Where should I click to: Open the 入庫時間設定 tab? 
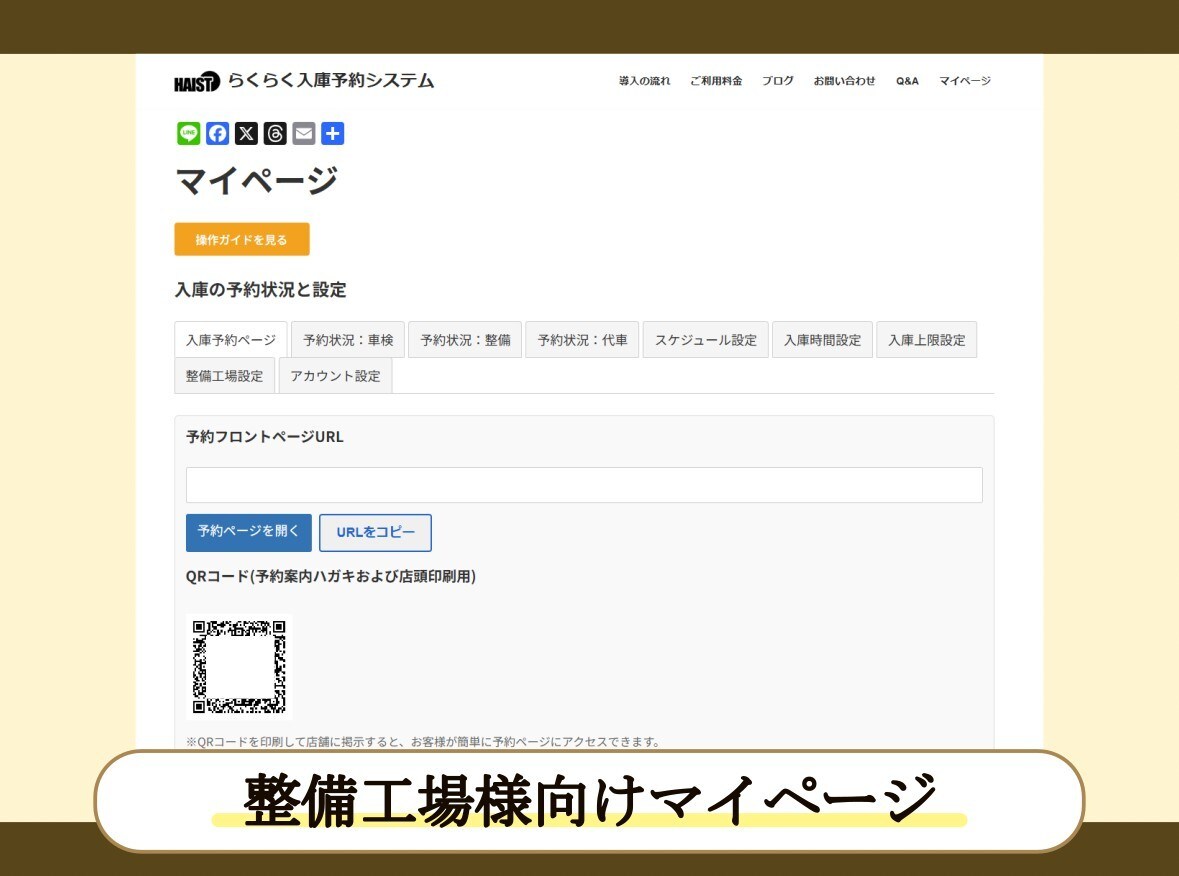823,340
